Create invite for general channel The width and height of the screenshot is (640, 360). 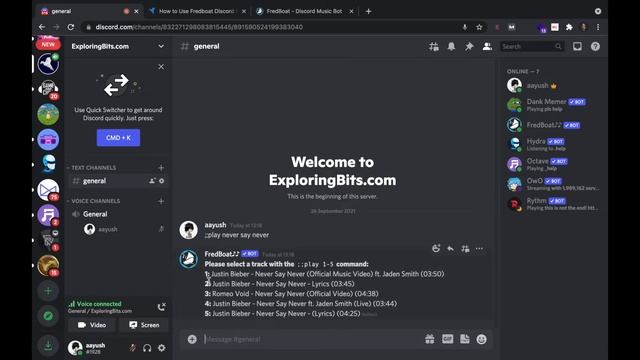[x=152, y=181]
